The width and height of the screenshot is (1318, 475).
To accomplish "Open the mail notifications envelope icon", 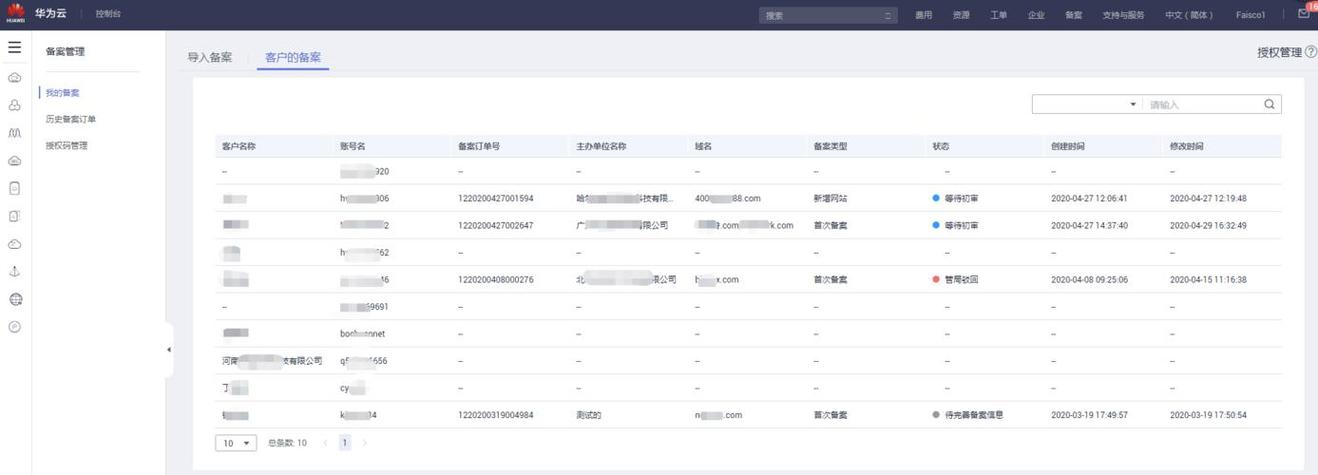I will point(1303,14).
